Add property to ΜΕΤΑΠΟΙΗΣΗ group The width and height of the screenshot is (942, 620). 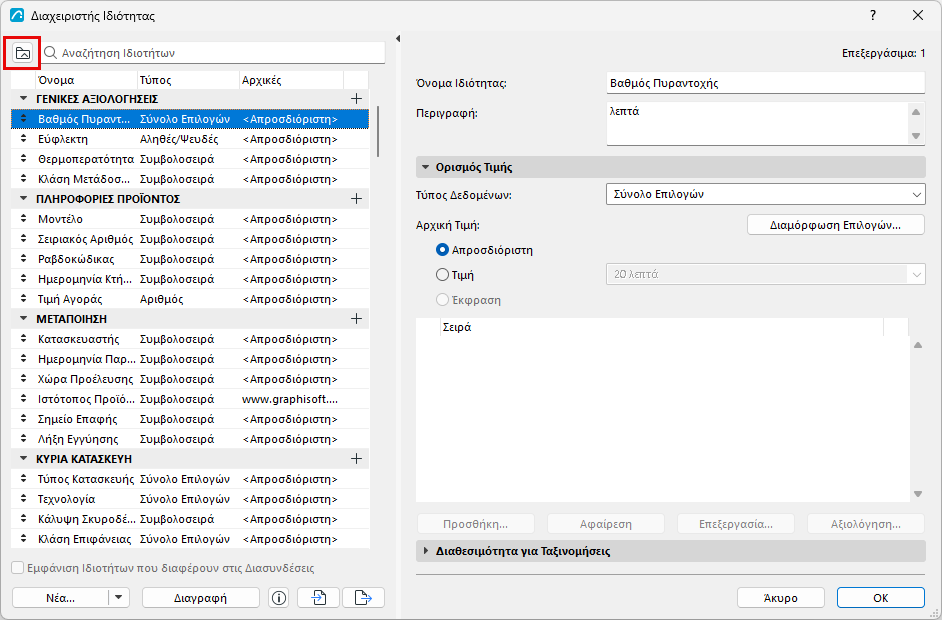(x=356, y=318)
